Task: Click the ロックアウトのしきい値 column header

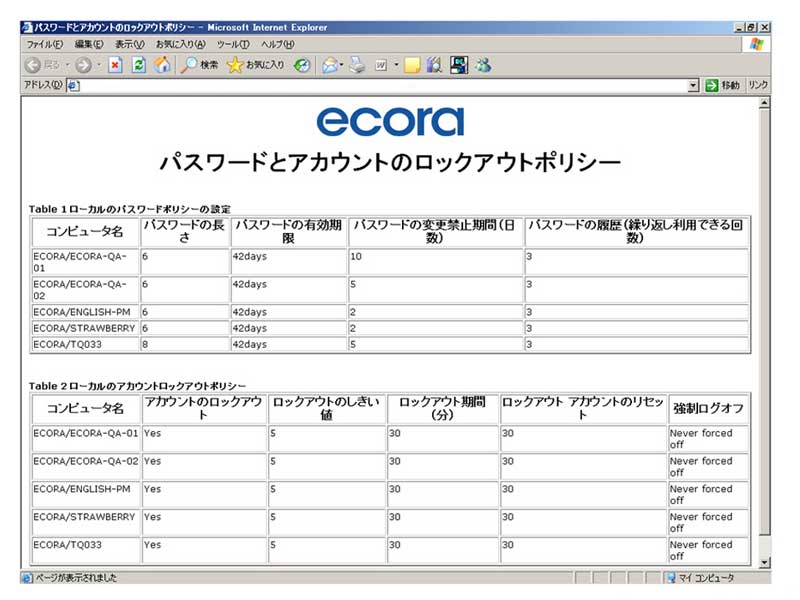Action: pos(327,408)
